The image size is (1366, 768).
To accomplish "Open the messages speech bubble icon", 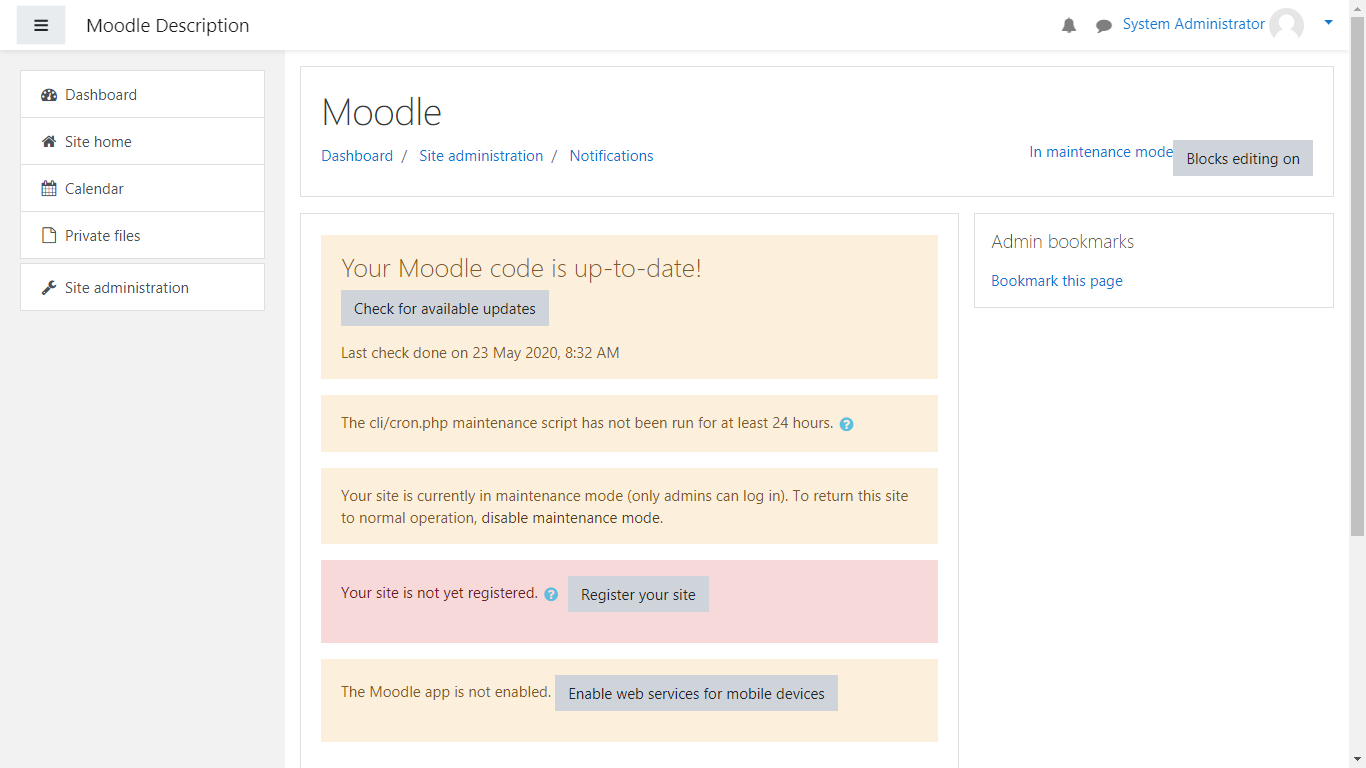I will pyautogui.click(x=1104, y=26).
